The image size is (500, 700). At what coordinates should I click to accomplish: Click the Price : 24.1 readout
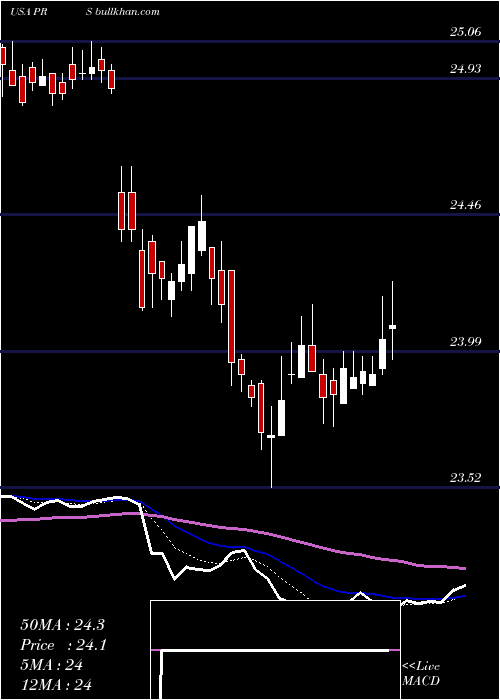[x=63, y=645]
